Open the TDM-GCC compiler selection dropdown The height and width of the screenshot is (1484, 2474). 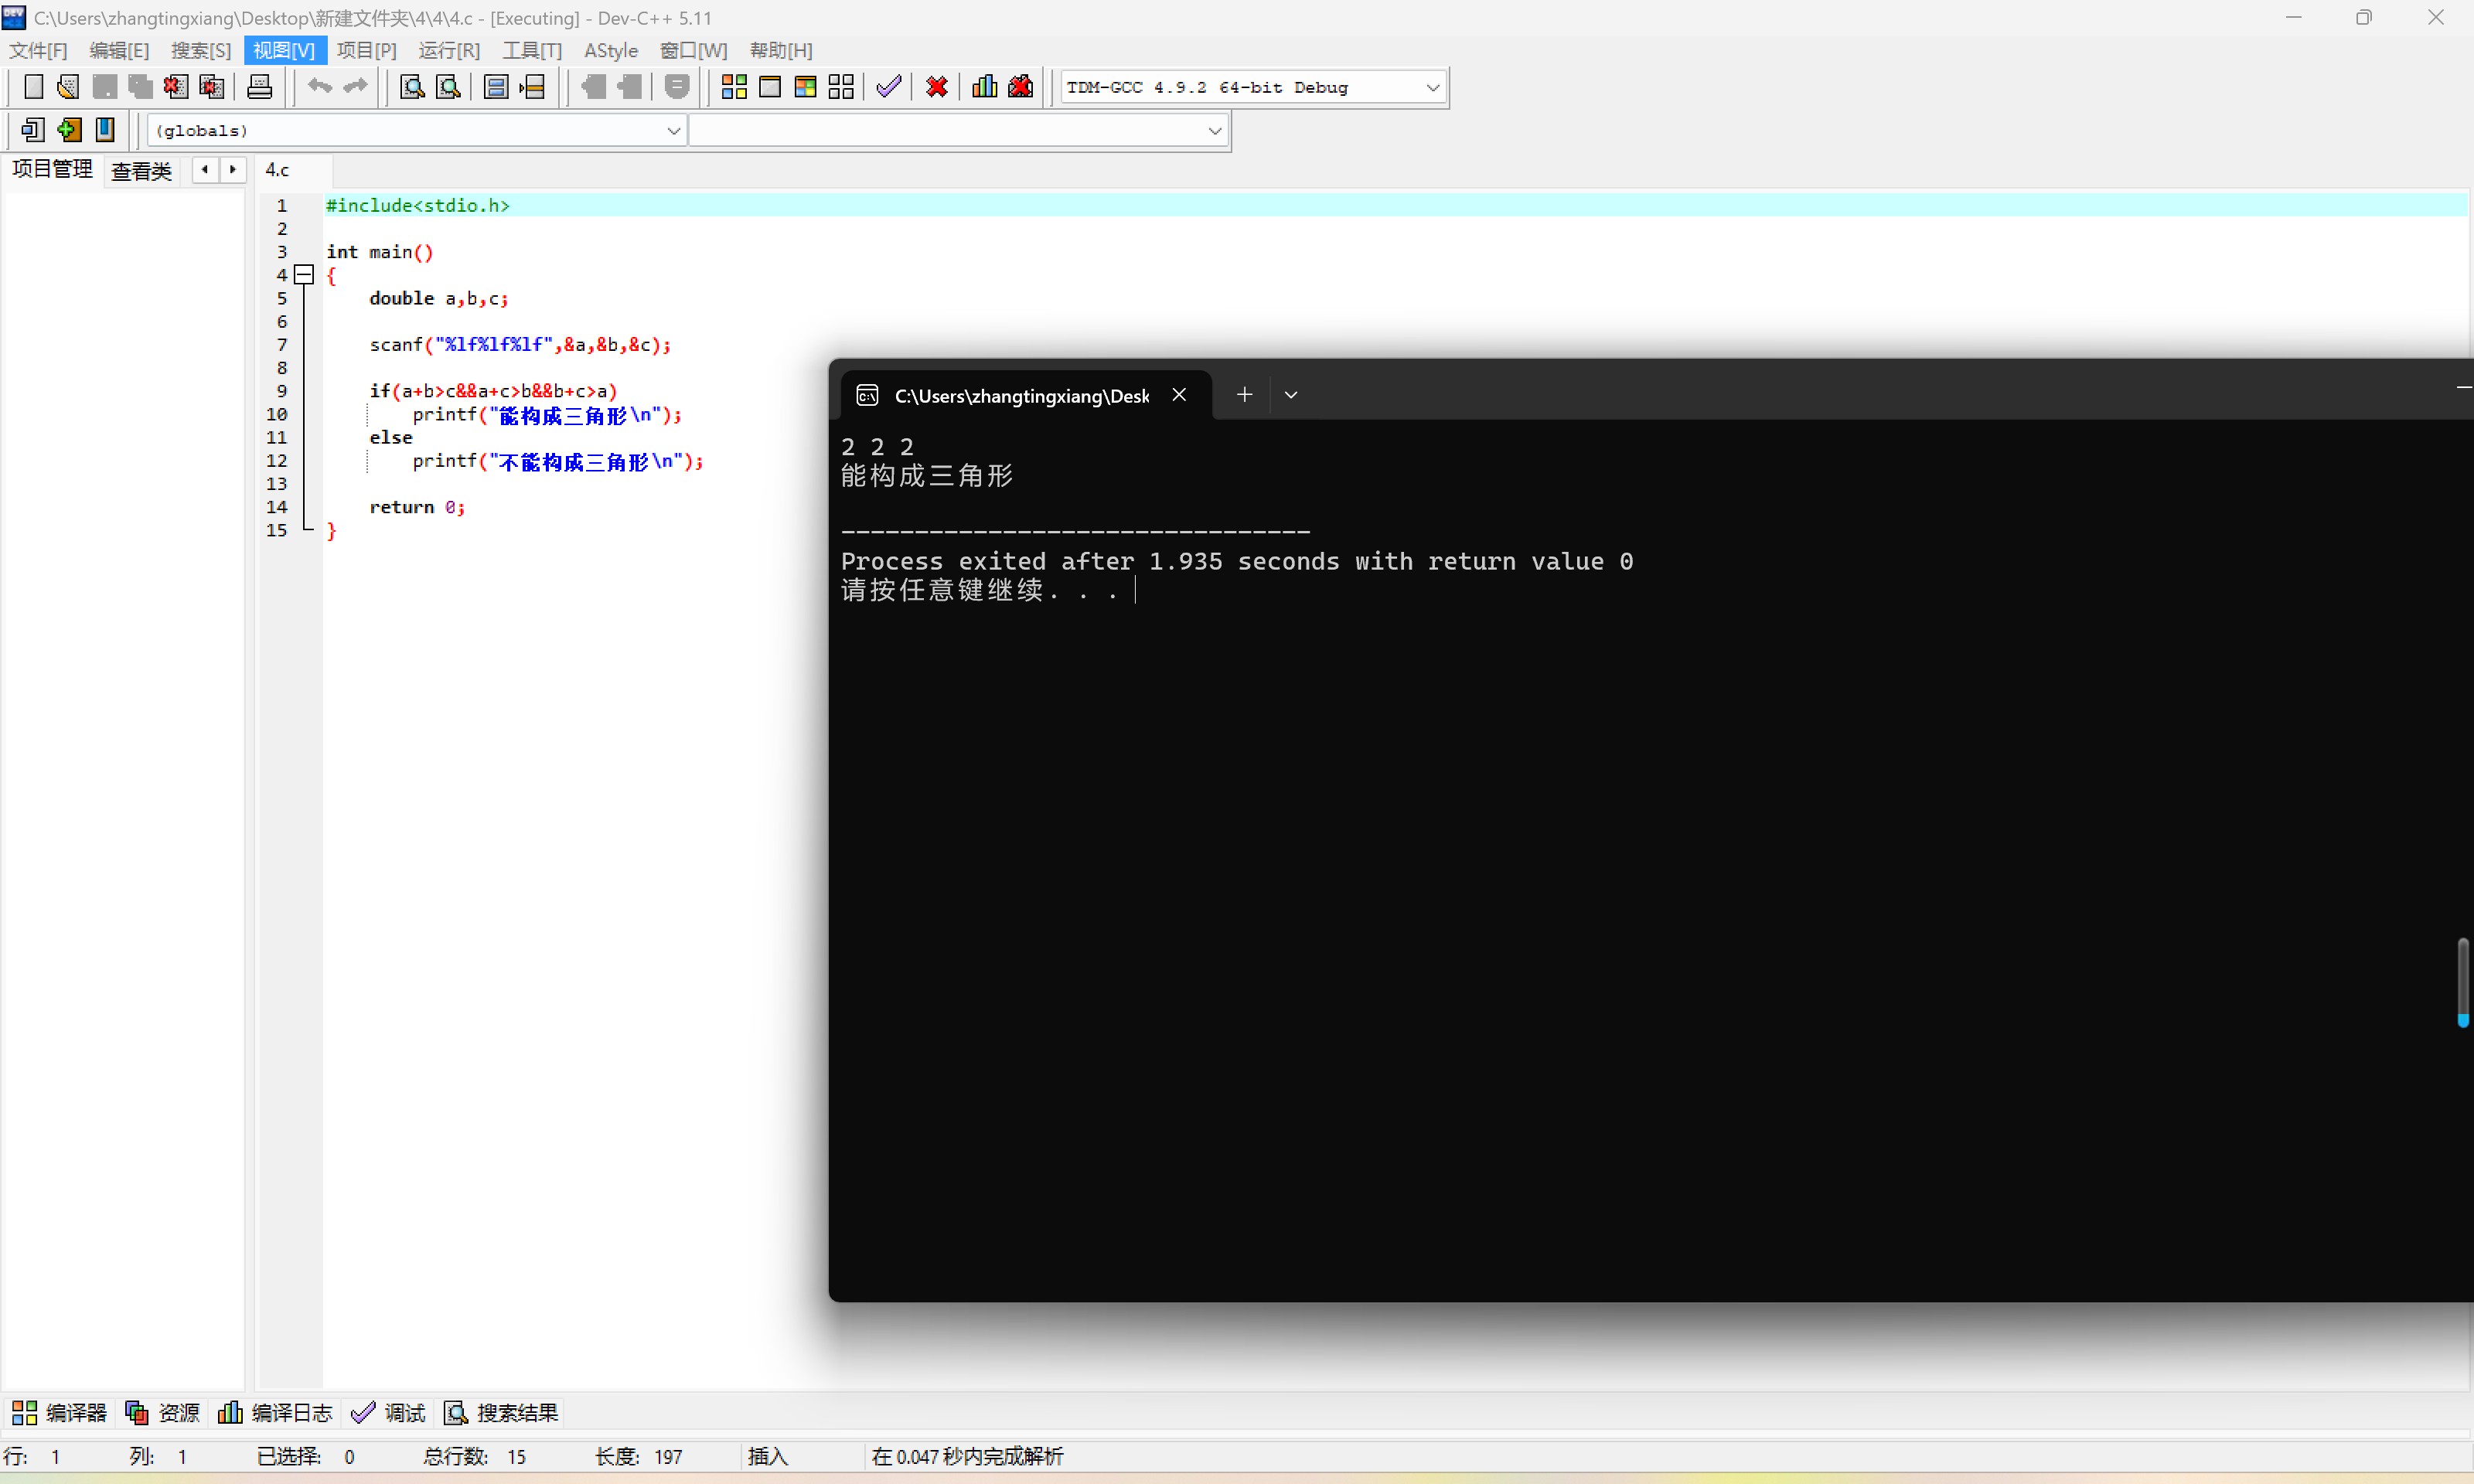point(1432,88)
